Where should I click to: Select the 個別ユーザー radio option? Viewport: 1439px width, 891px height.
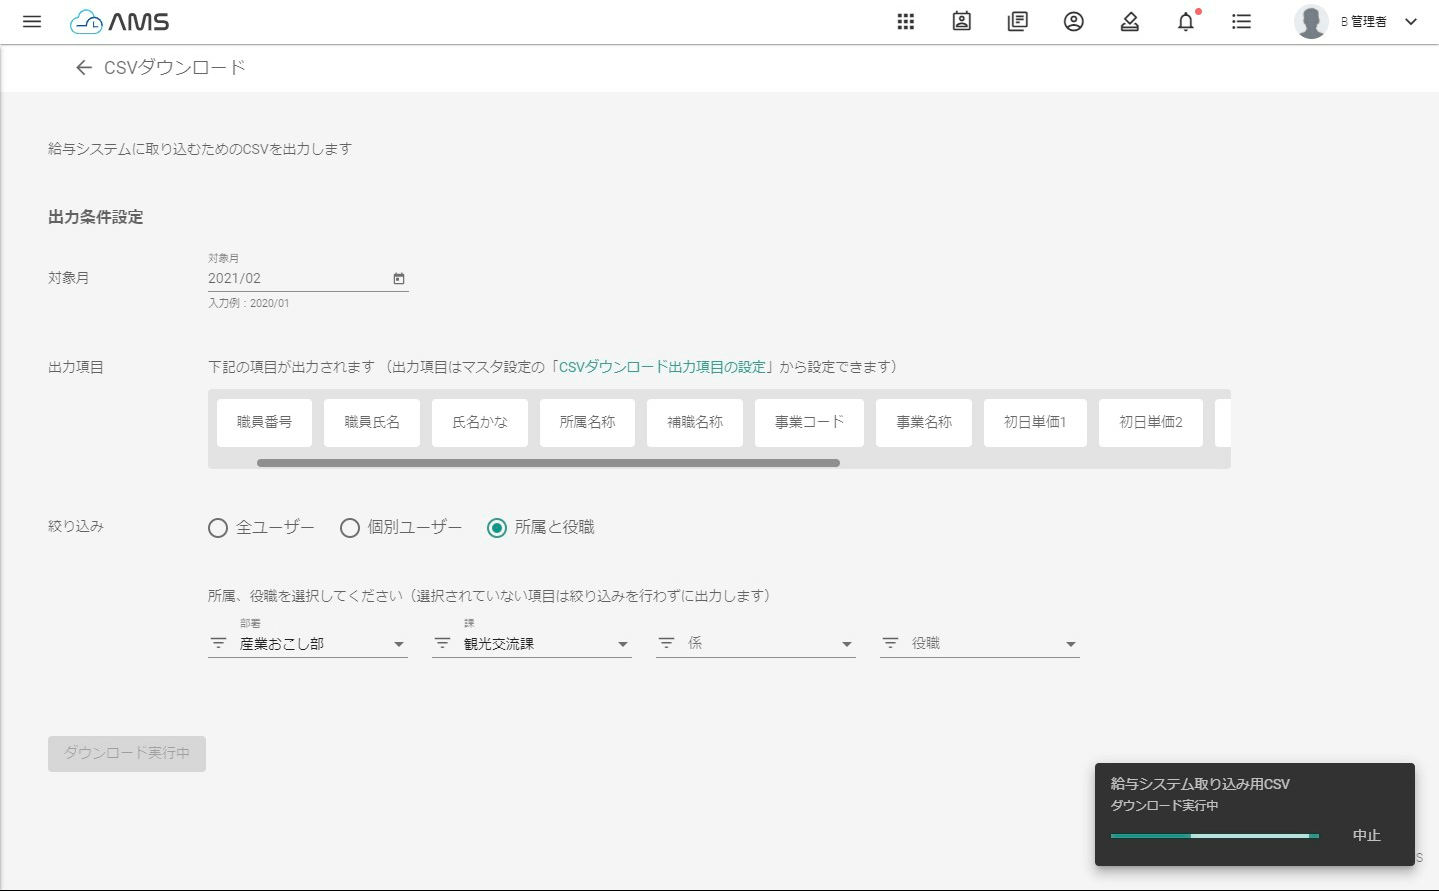point(350,528)
